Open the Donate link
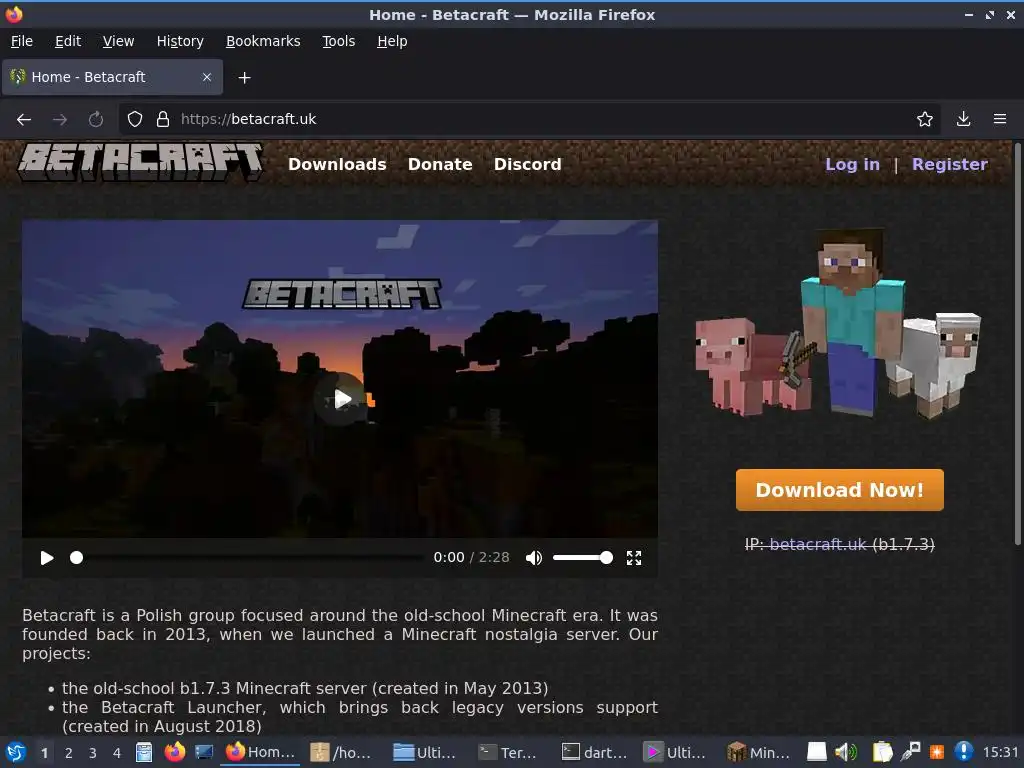Image resolution: width=1024 pixels, height=768 pixels. tap(440, 164)
